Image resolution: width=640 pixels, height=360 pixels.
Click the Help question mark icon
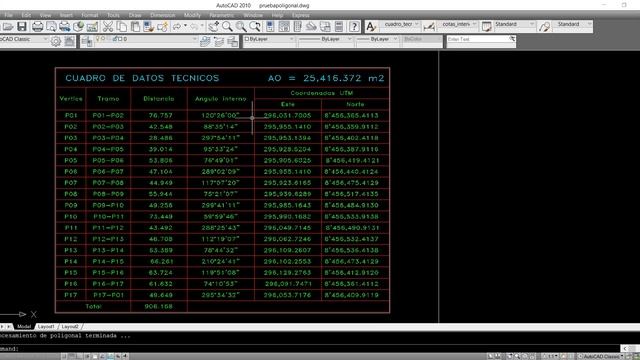354,27
